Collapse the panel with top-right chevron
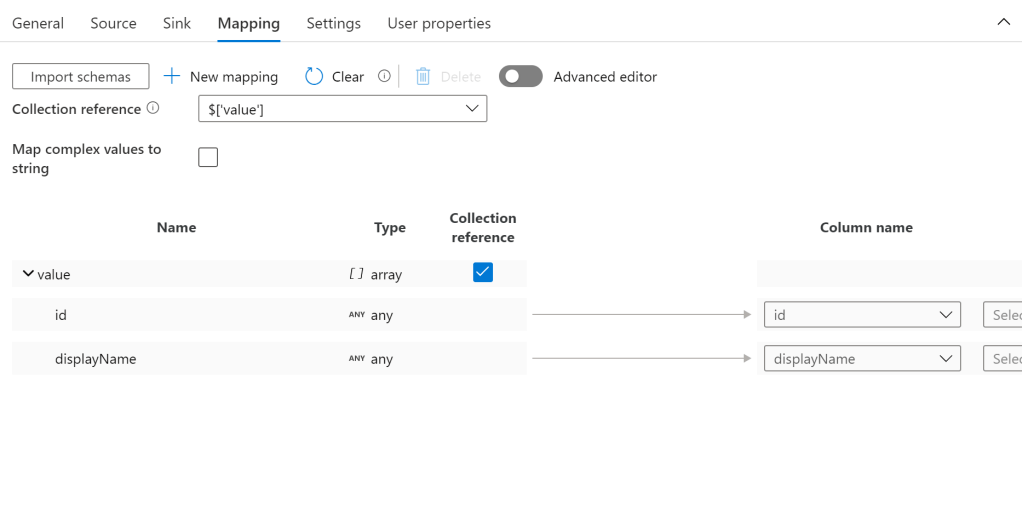Image resolution: width=1022 pixels, height=527 pixels. [1003, 22]
